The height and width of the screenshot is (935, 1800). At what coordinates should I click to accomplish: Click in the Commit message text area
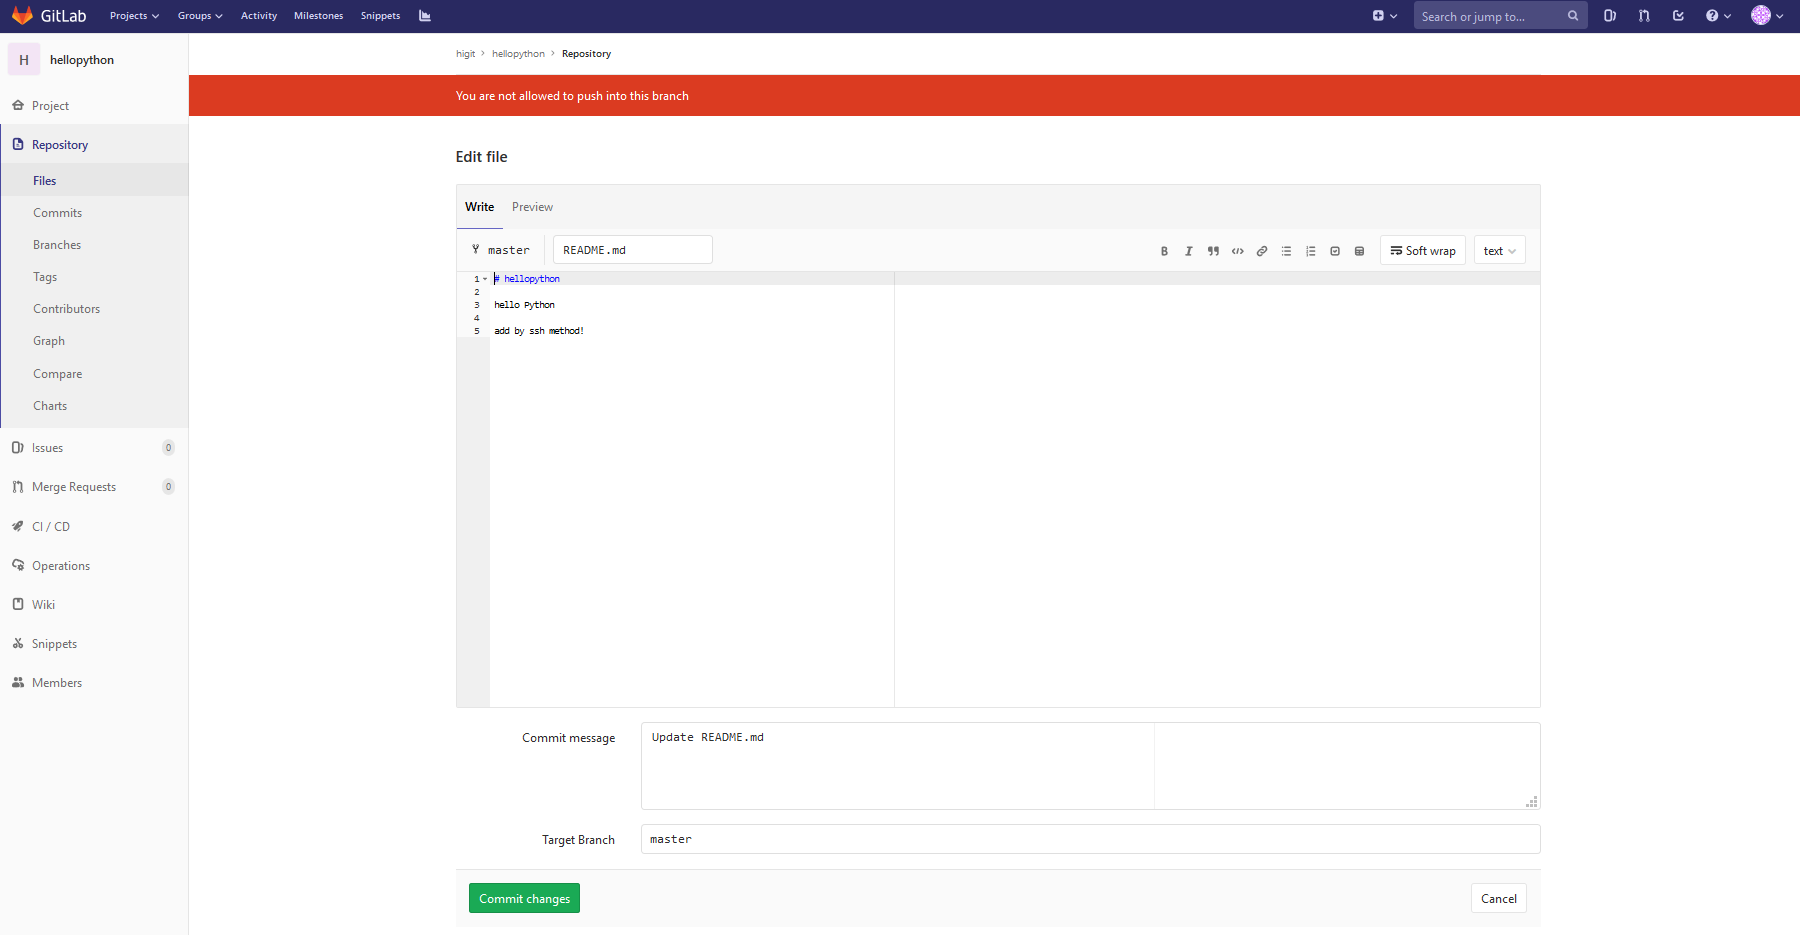click(1090, 766)
